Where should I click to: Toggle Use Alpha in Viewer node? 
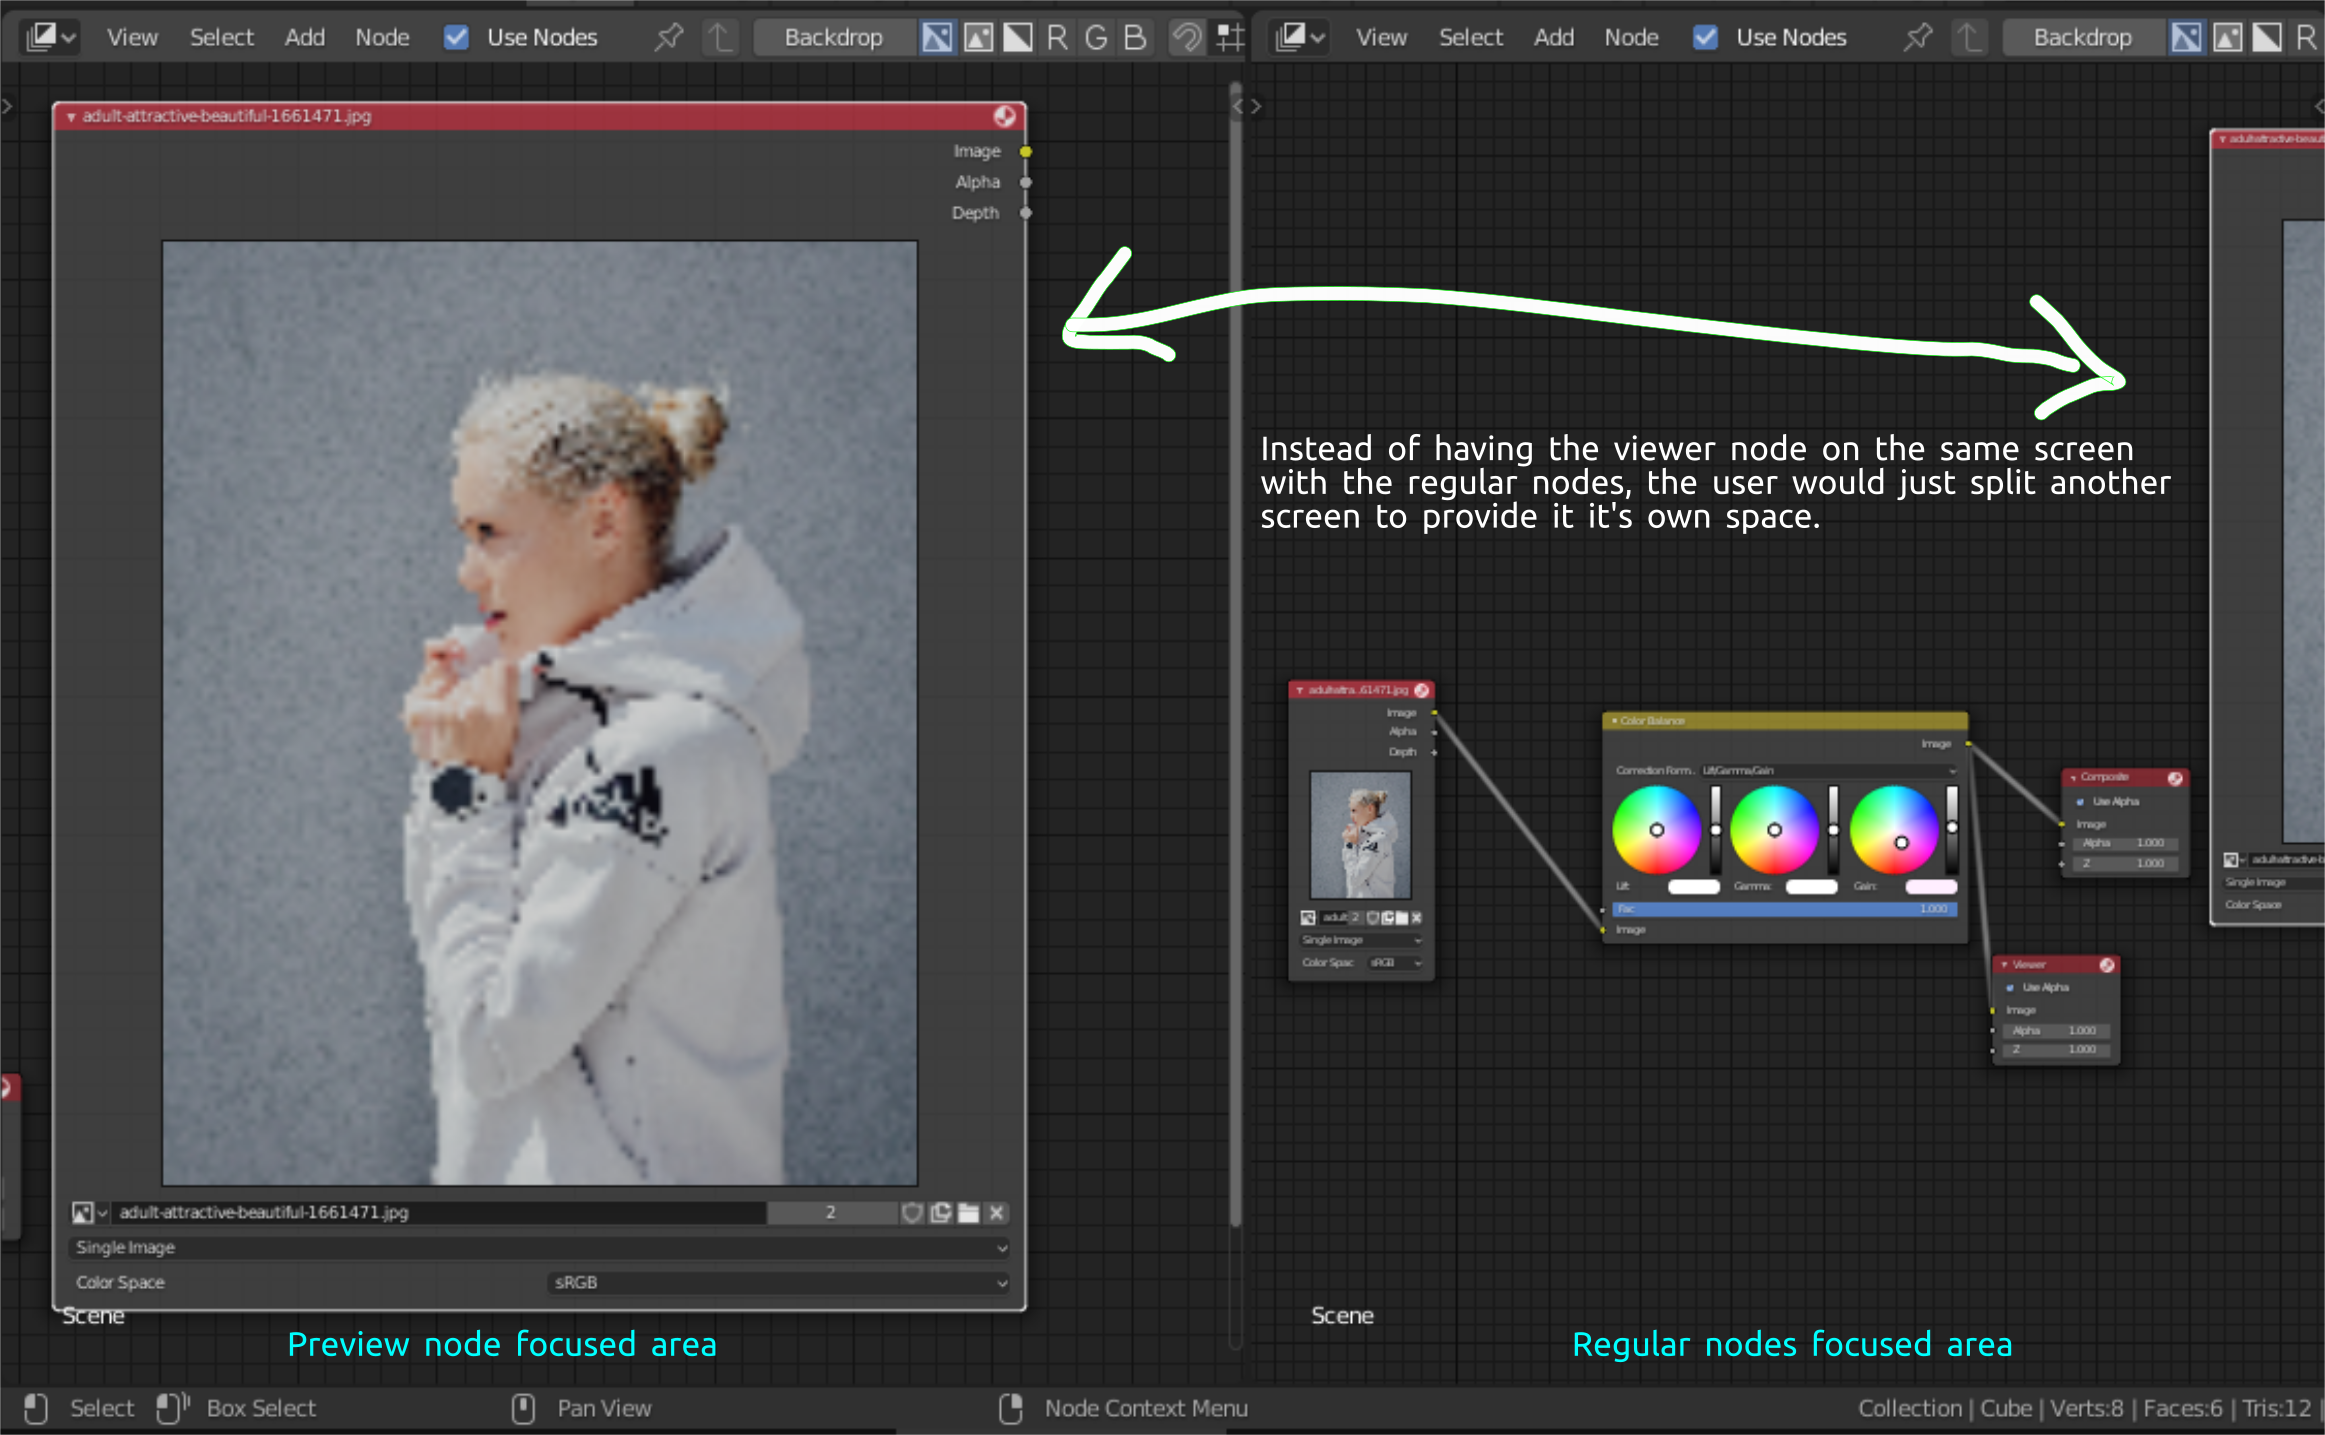(x=2010, y=988)
